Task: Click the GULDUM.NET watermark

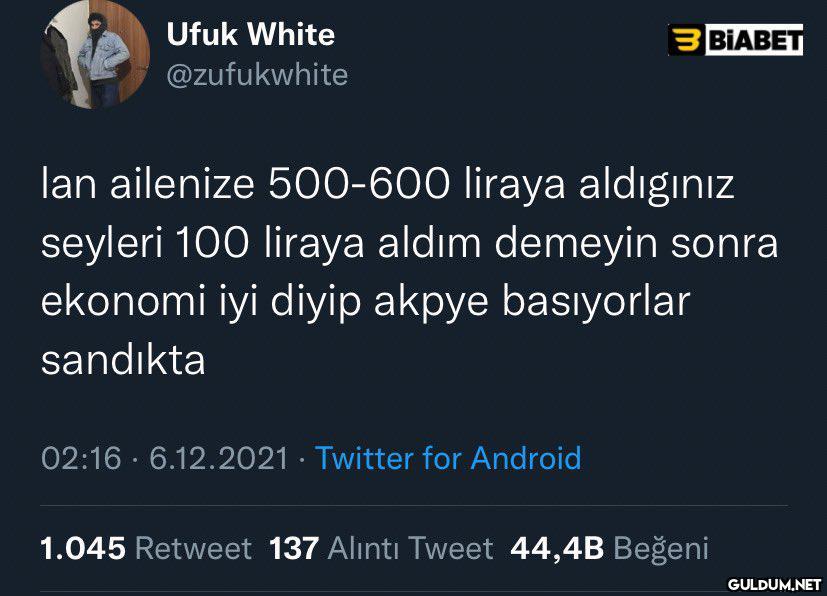Action: [774, 584]
